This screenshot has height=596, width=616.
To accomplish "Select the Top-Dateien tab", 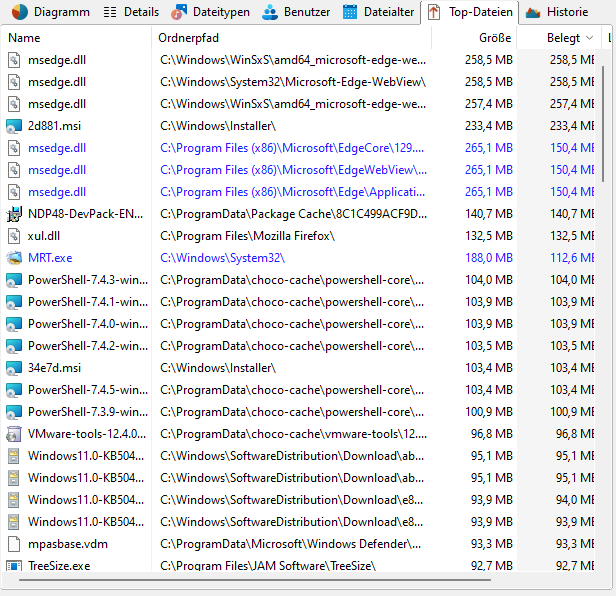I will [470, 12].
